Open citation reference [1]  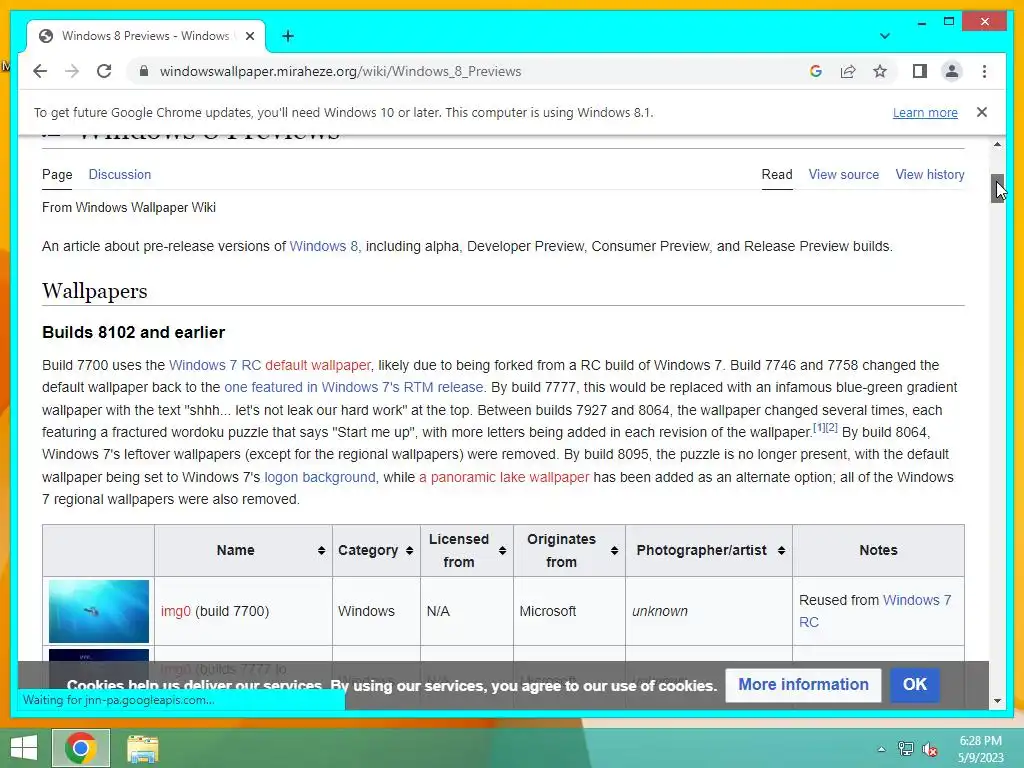point(819,428)
